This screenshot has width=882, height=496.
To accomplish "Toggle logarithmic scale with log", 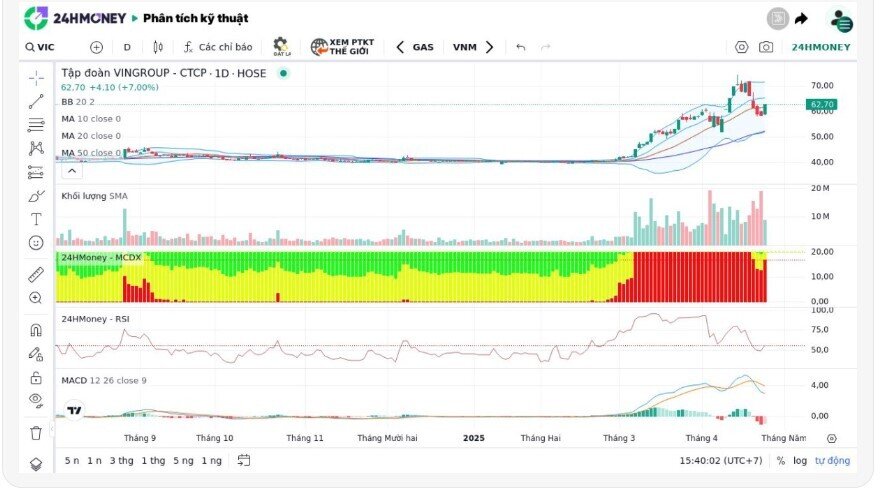I will click(799, 460).
